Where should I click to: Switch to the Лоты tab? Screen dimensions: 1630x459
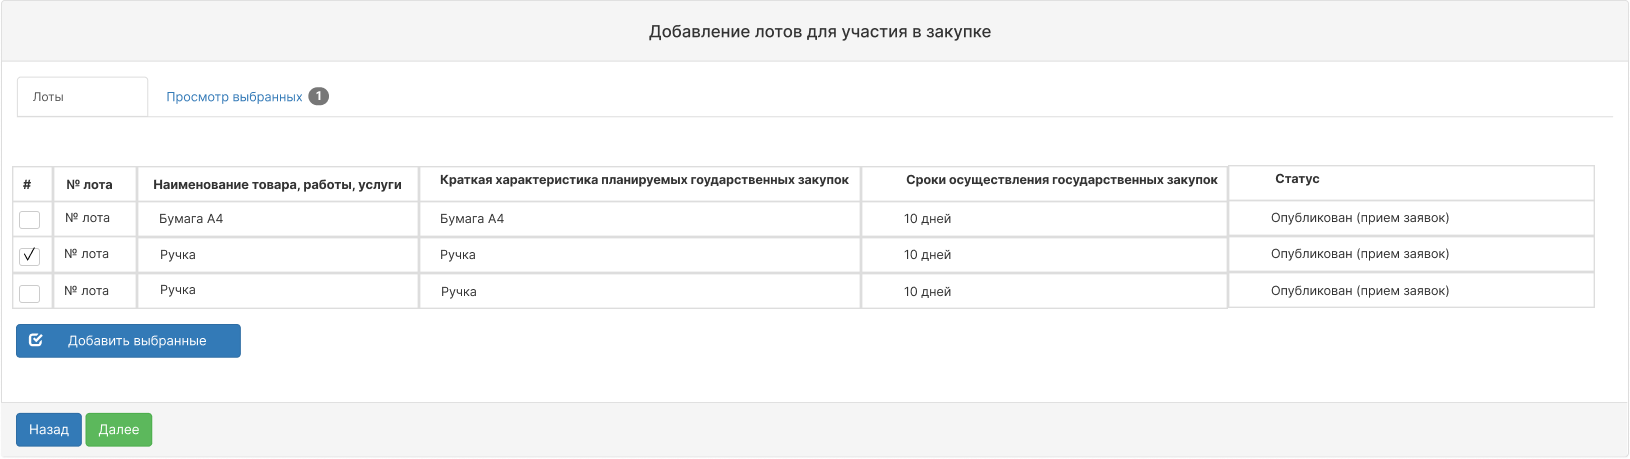coord(82,97)
